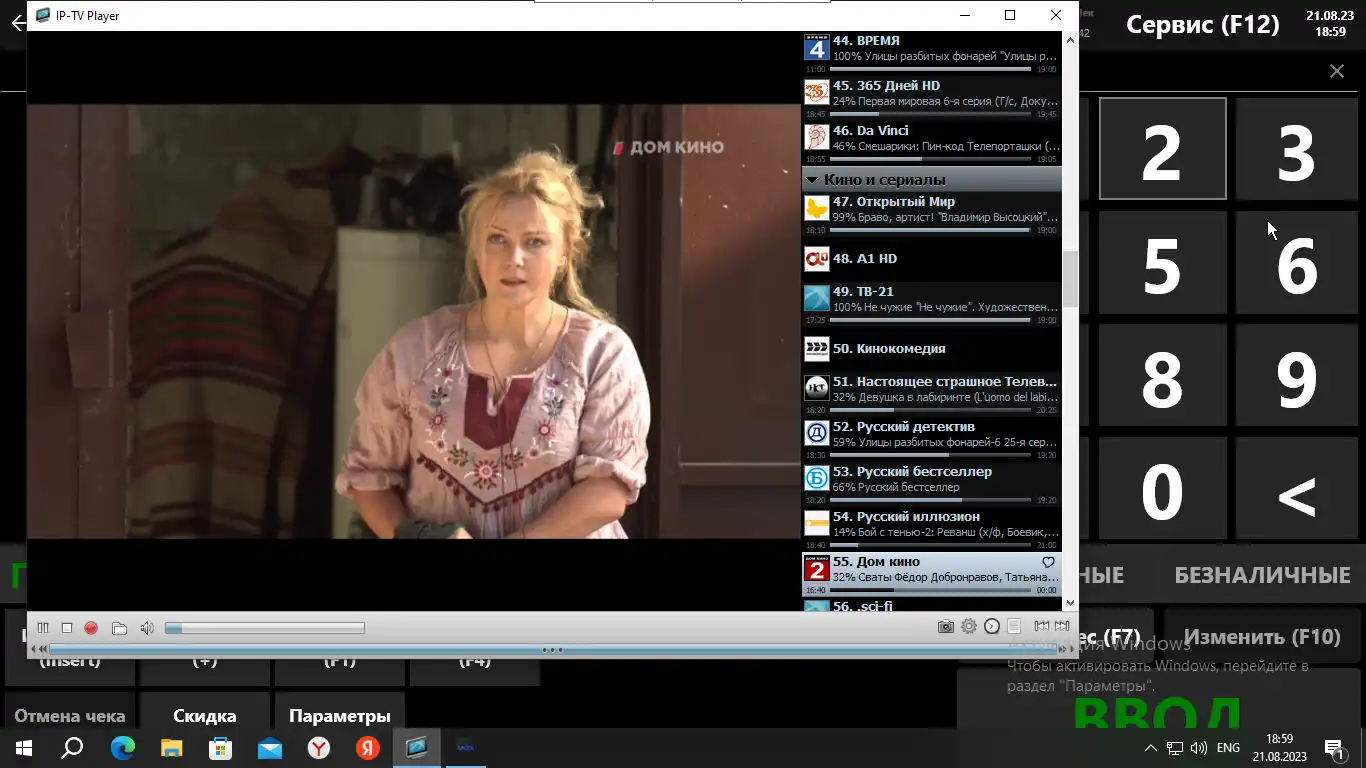Select channel 48. A1 HD
The image size is (1366, 768).
931,259
